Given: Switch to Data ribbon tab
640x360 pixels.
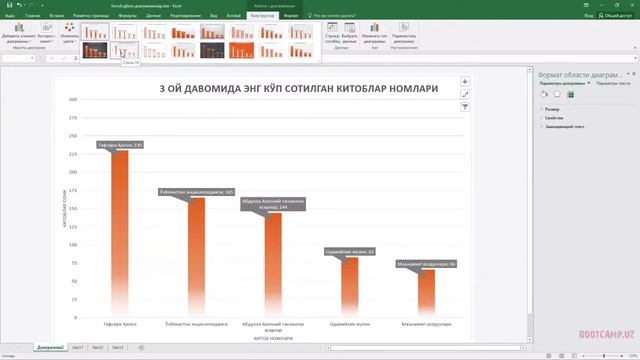Looking at the screenshot, I should pos(153,16).
